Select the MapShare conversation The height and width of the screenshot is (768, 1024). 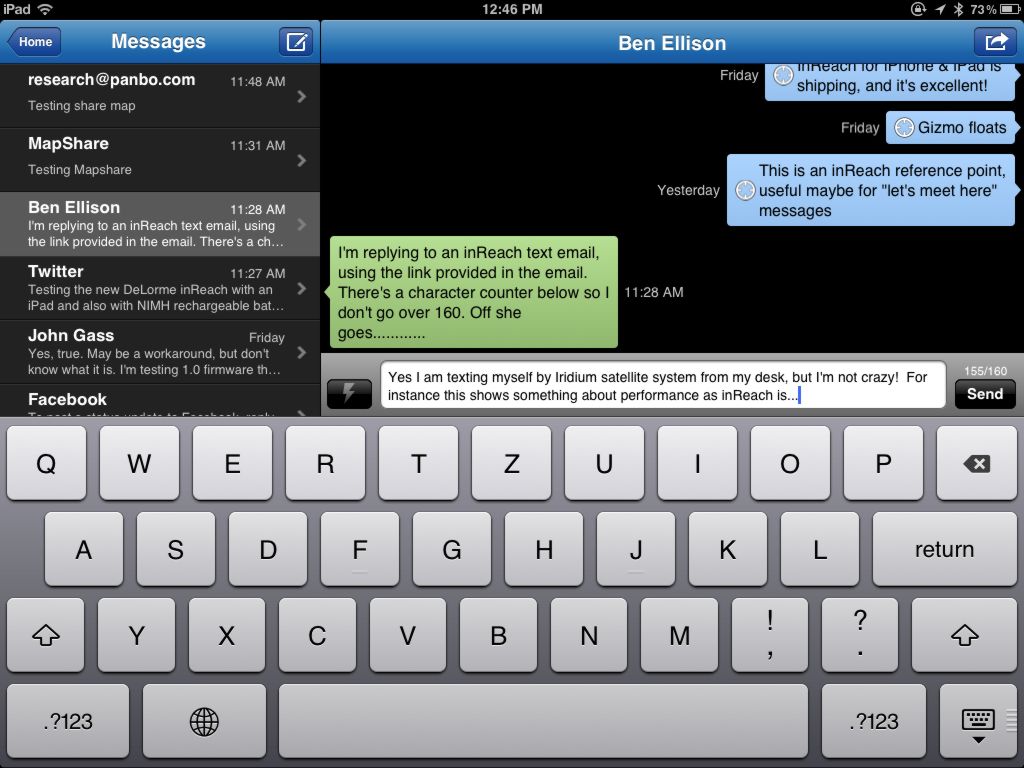(160, 160)
